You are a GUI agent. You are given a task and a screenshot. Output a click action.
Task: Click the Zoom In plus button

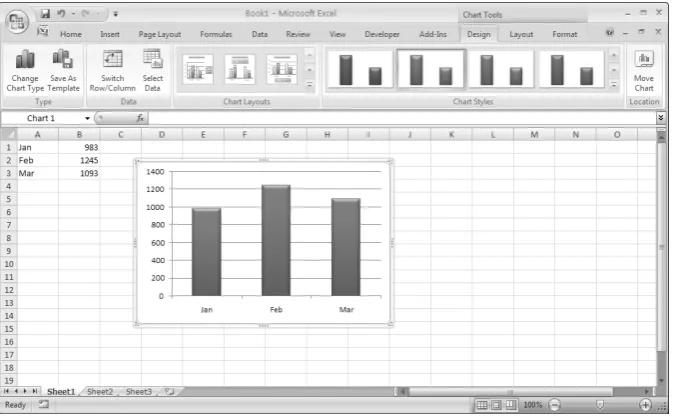pos(645,405)
